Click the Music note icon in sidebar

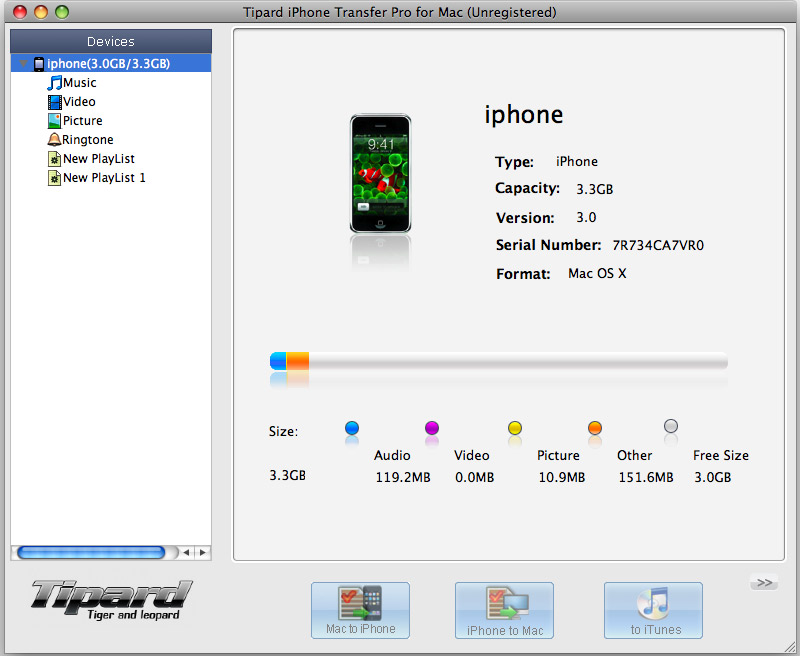[55, 83]
